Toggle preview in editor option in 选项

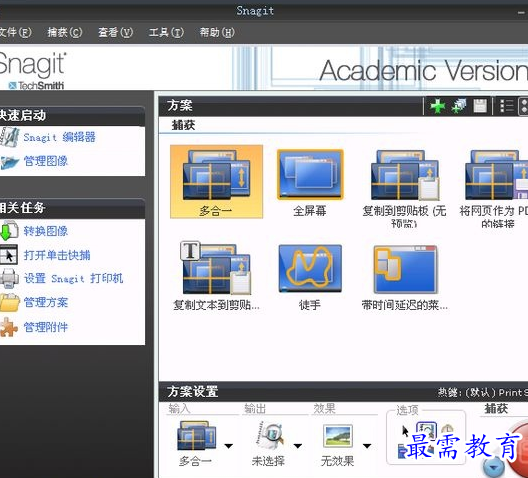click(x=427, y=431)
